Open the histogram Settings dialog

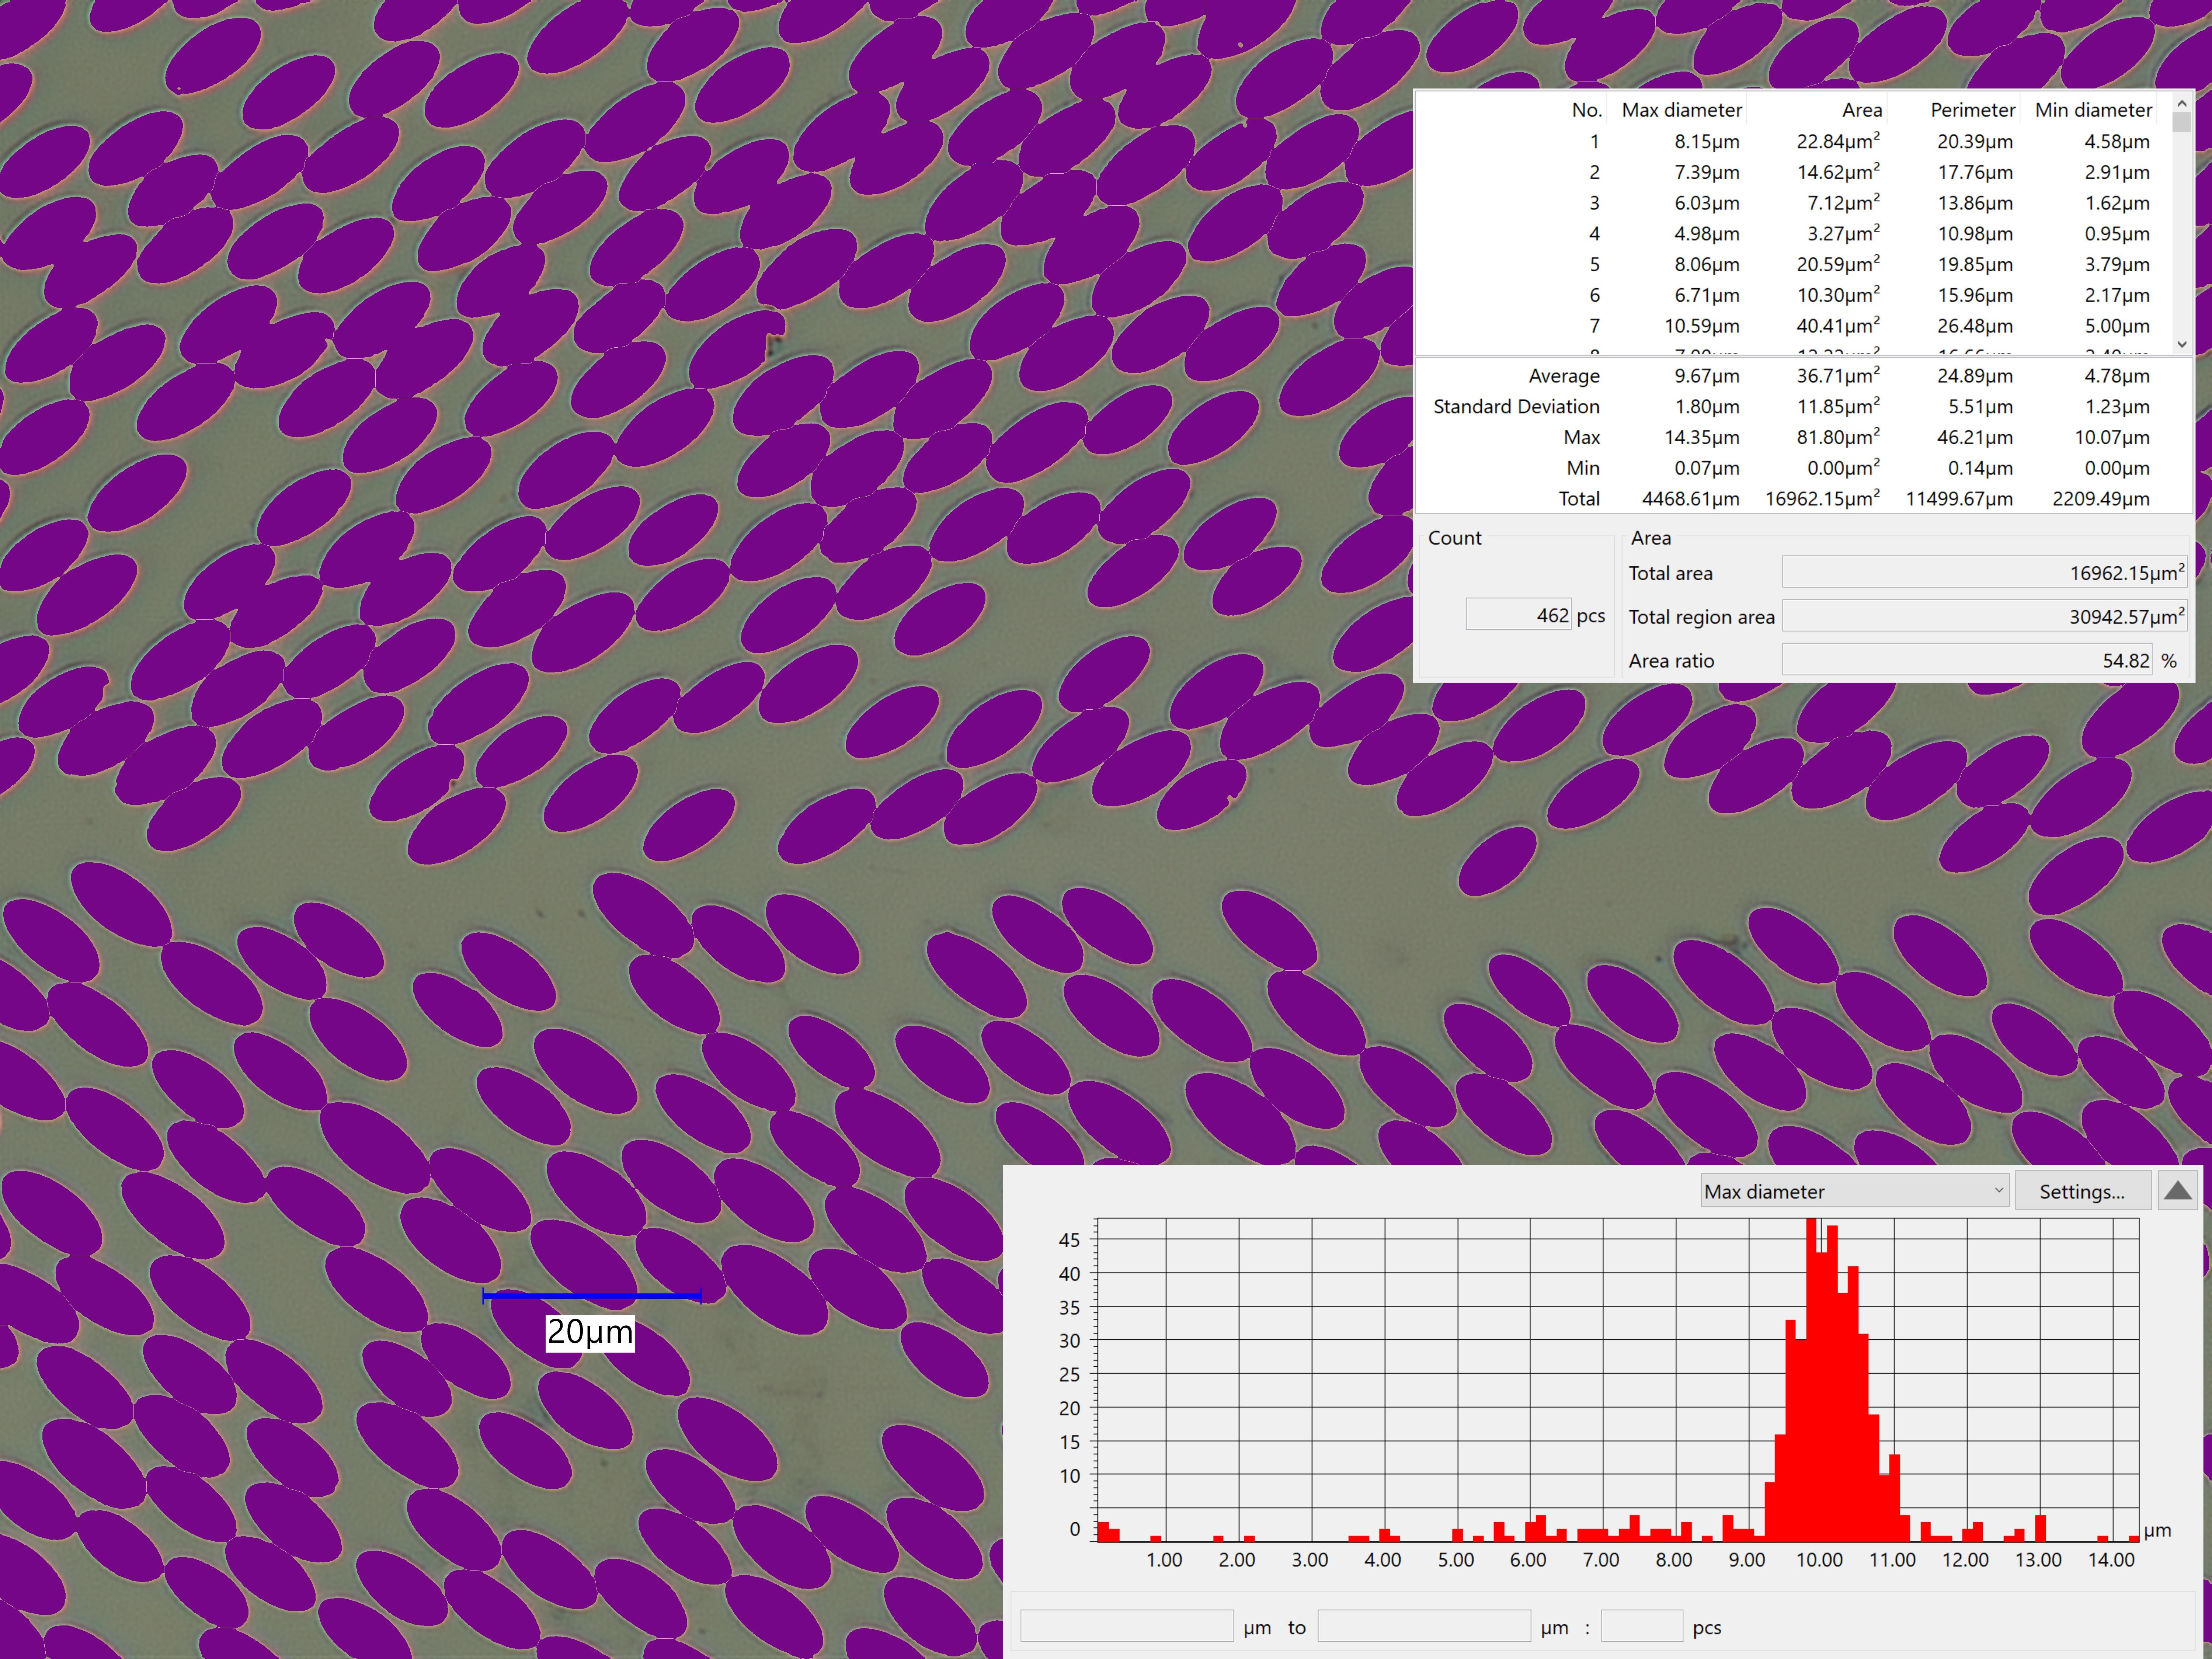[x=2082, y=1191]
